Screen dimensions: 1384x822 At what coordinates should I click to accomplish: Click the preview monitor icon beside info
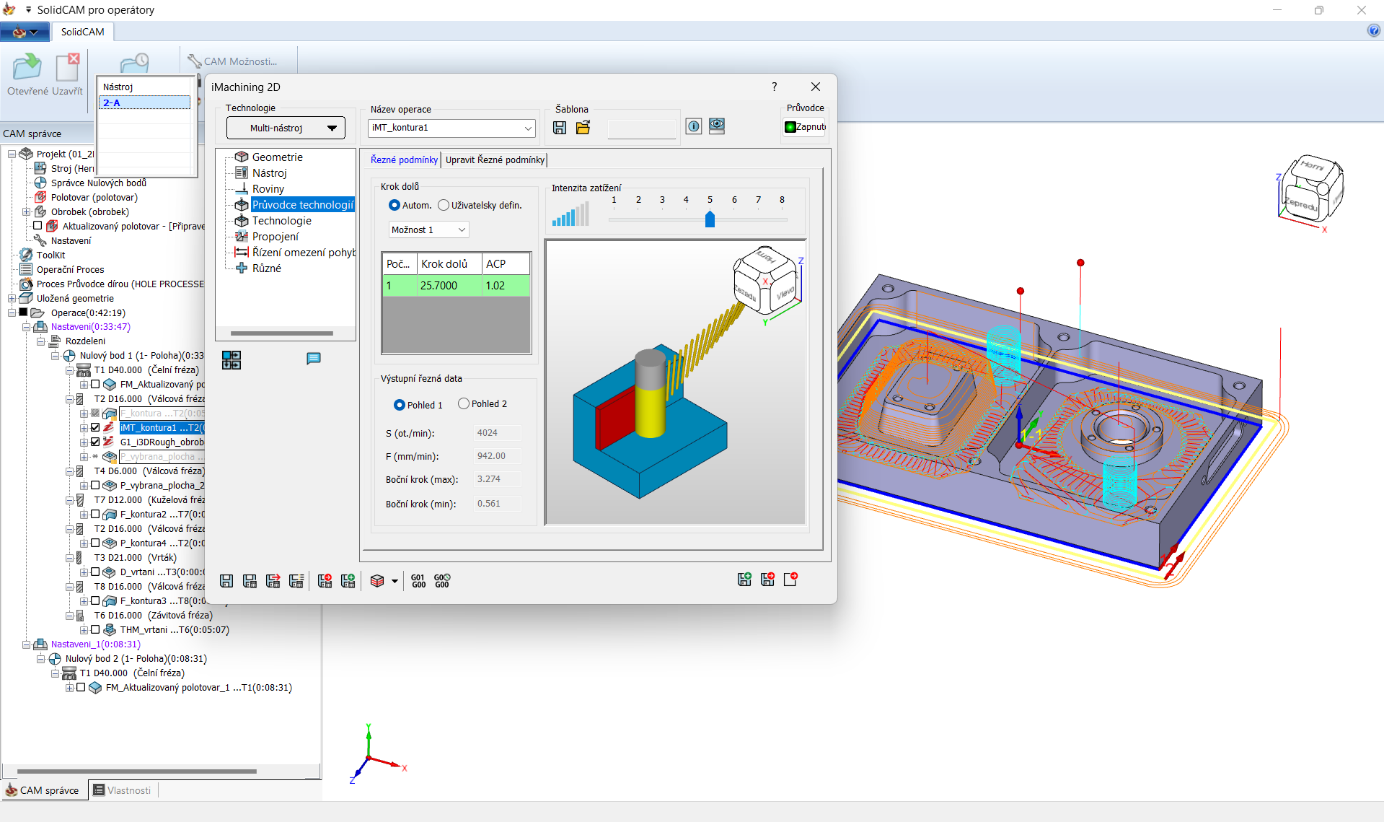(716, 126)
